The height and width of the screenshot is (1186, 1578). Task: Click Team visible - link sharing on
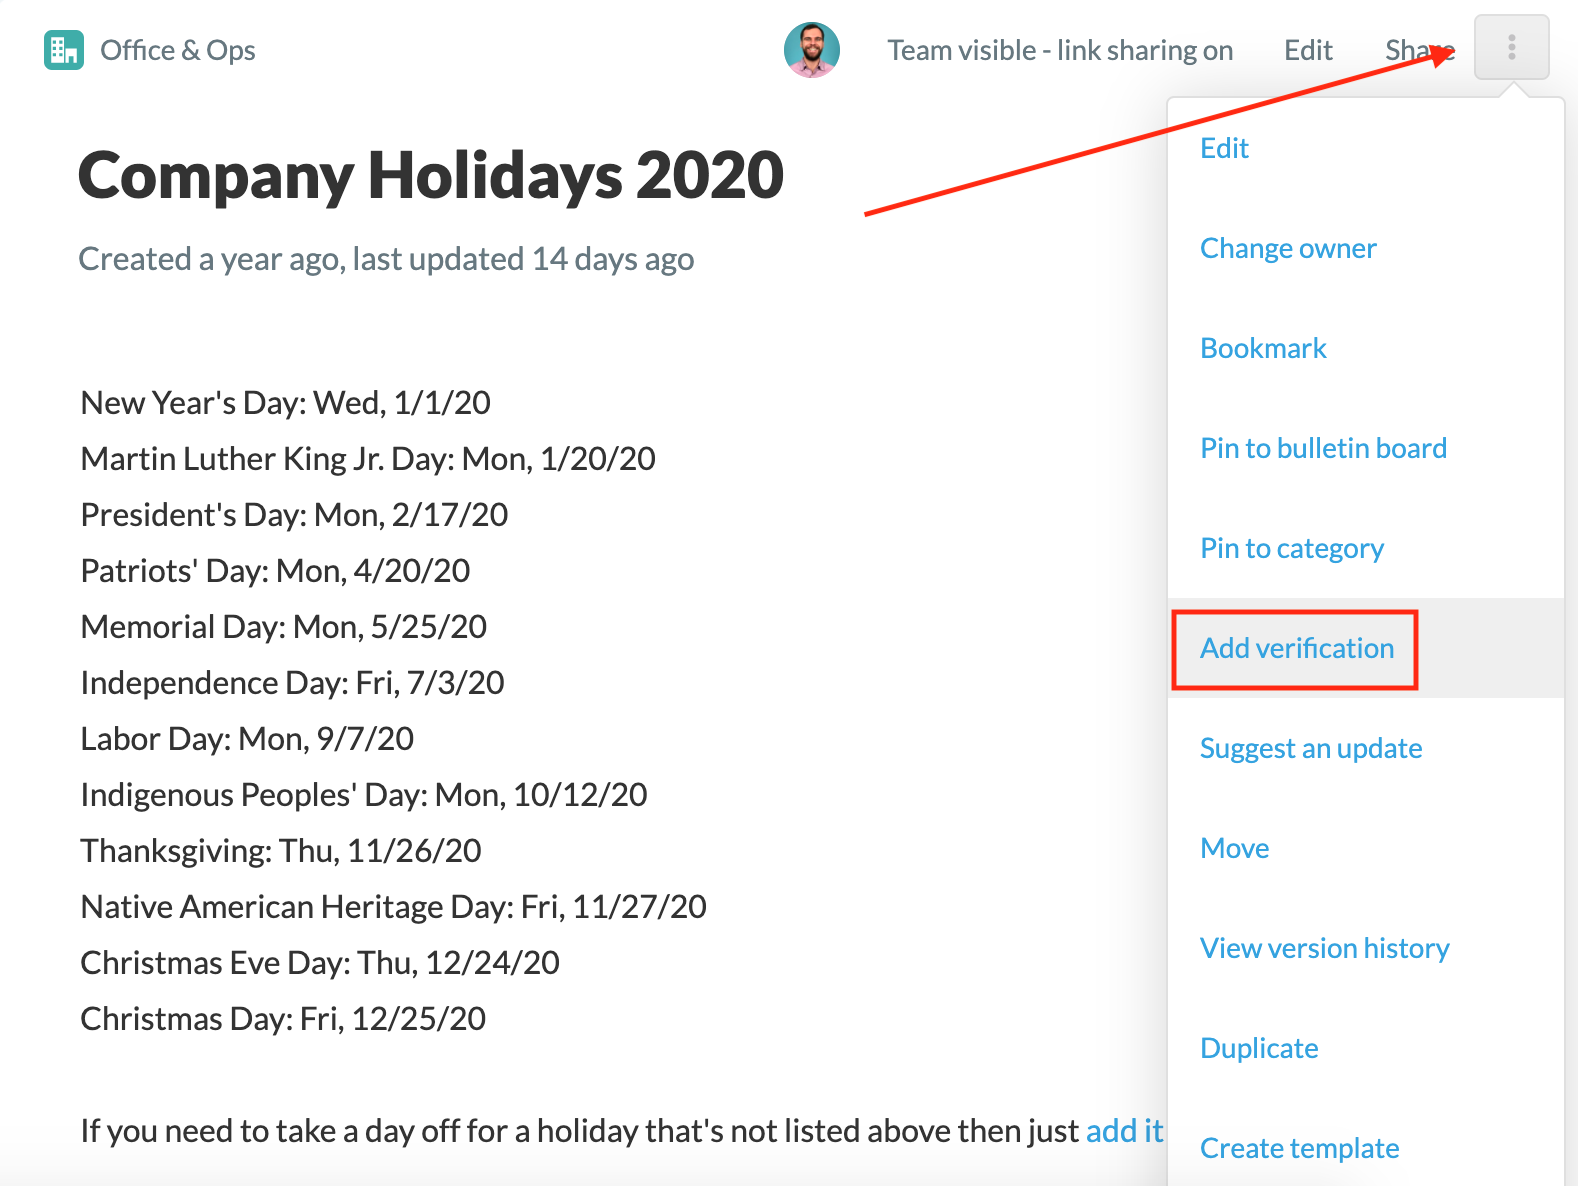[x=1060, y=50]
